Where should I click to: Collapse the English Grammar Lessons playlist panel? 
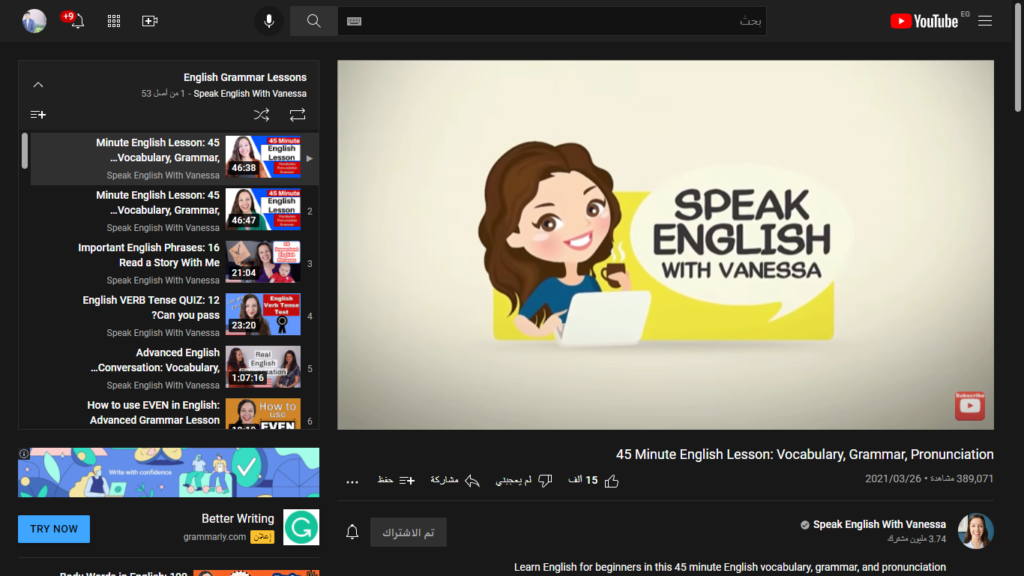[x=38, y=85]
